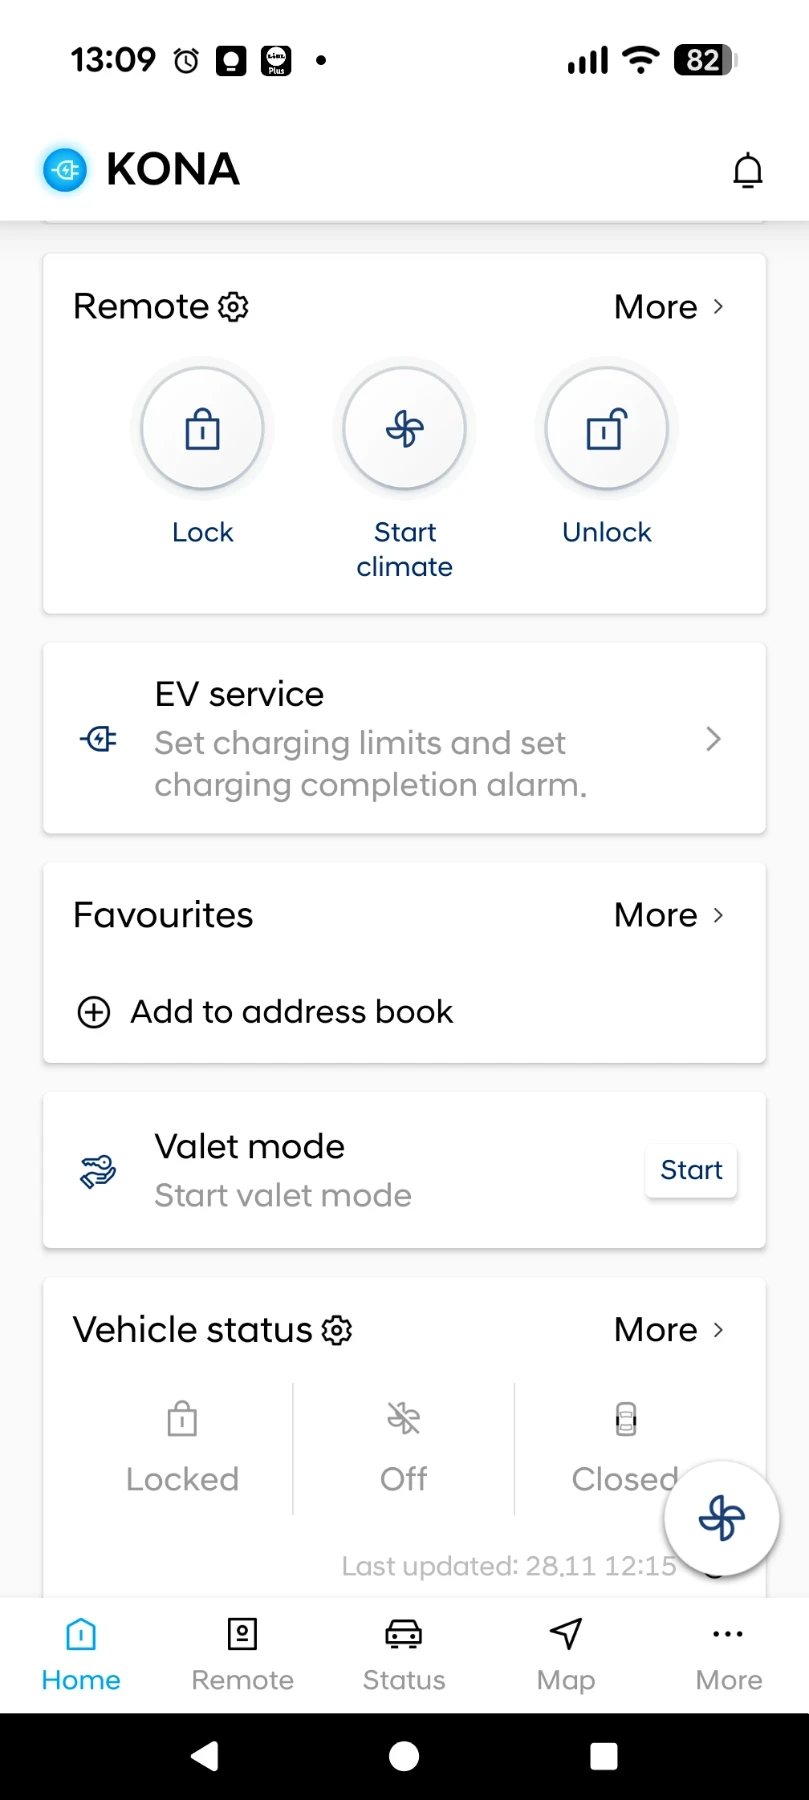Viewport: 809px width, 1800px height.
Task: Tap the Locked door status tile
Action: coord(182,1447)
